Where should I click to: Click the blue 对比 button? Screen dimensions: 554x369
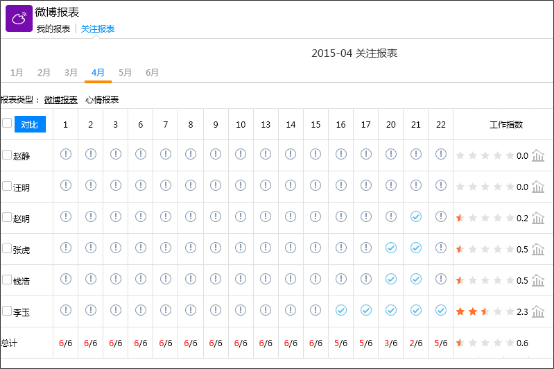tap(30, 124)
